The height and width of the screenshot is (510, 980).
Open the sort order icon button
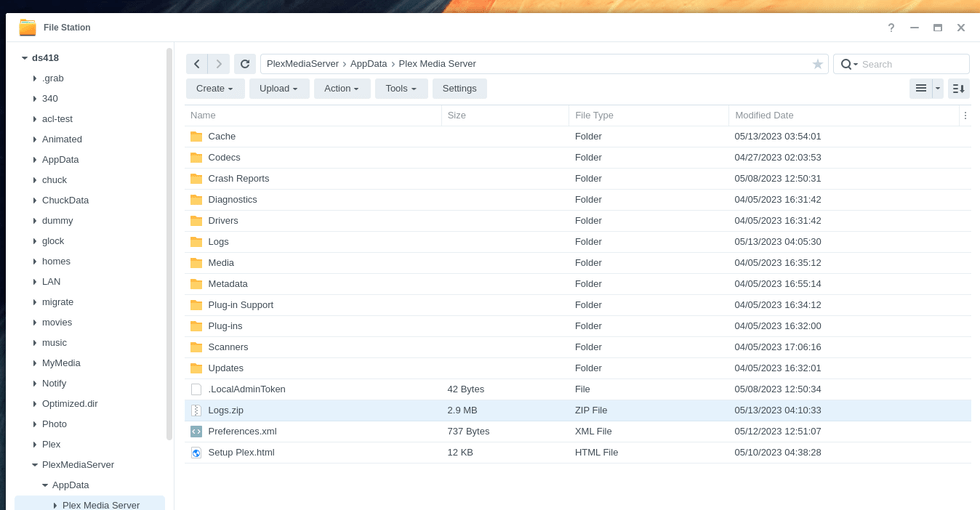(x=959, y=89)
